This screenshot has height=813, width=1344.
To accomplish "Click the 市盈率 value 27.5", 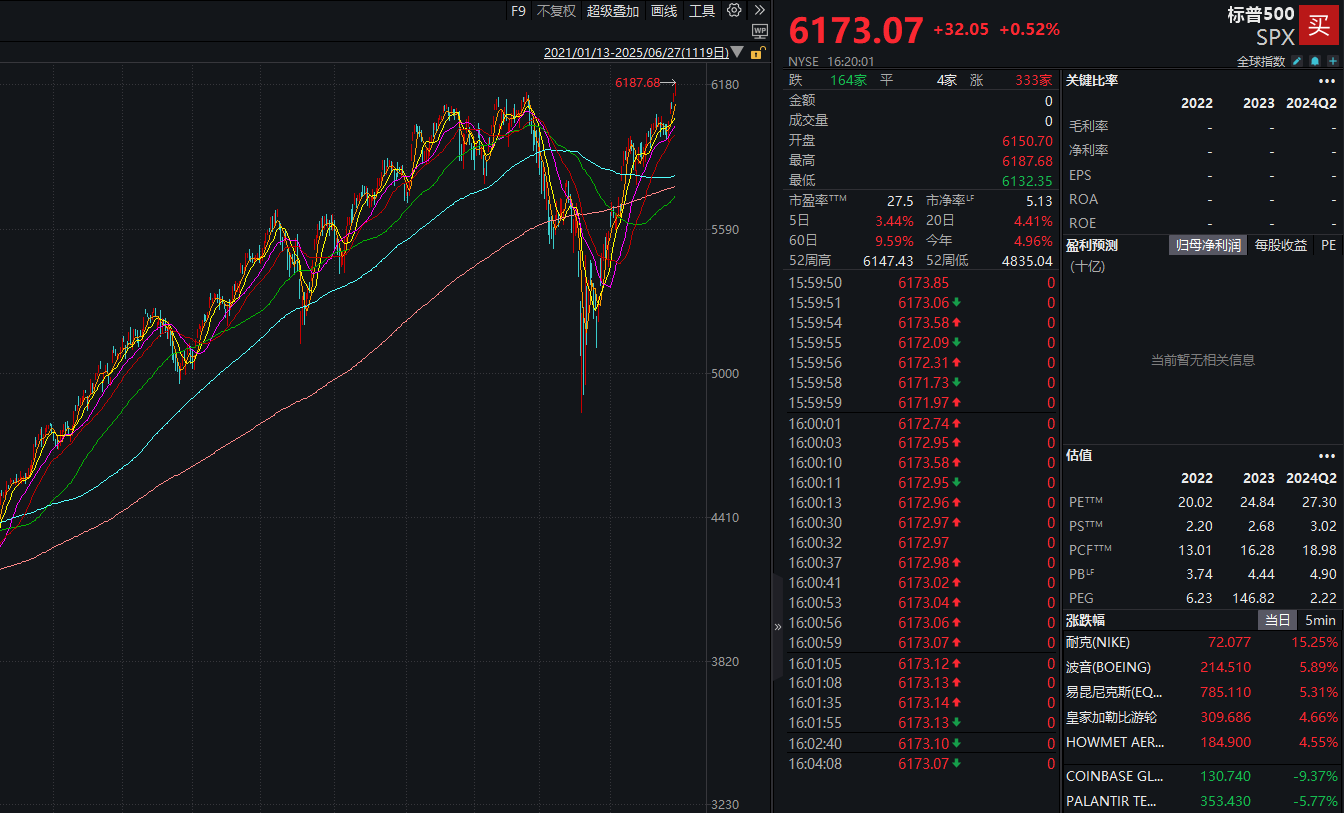I will point(901,201).
